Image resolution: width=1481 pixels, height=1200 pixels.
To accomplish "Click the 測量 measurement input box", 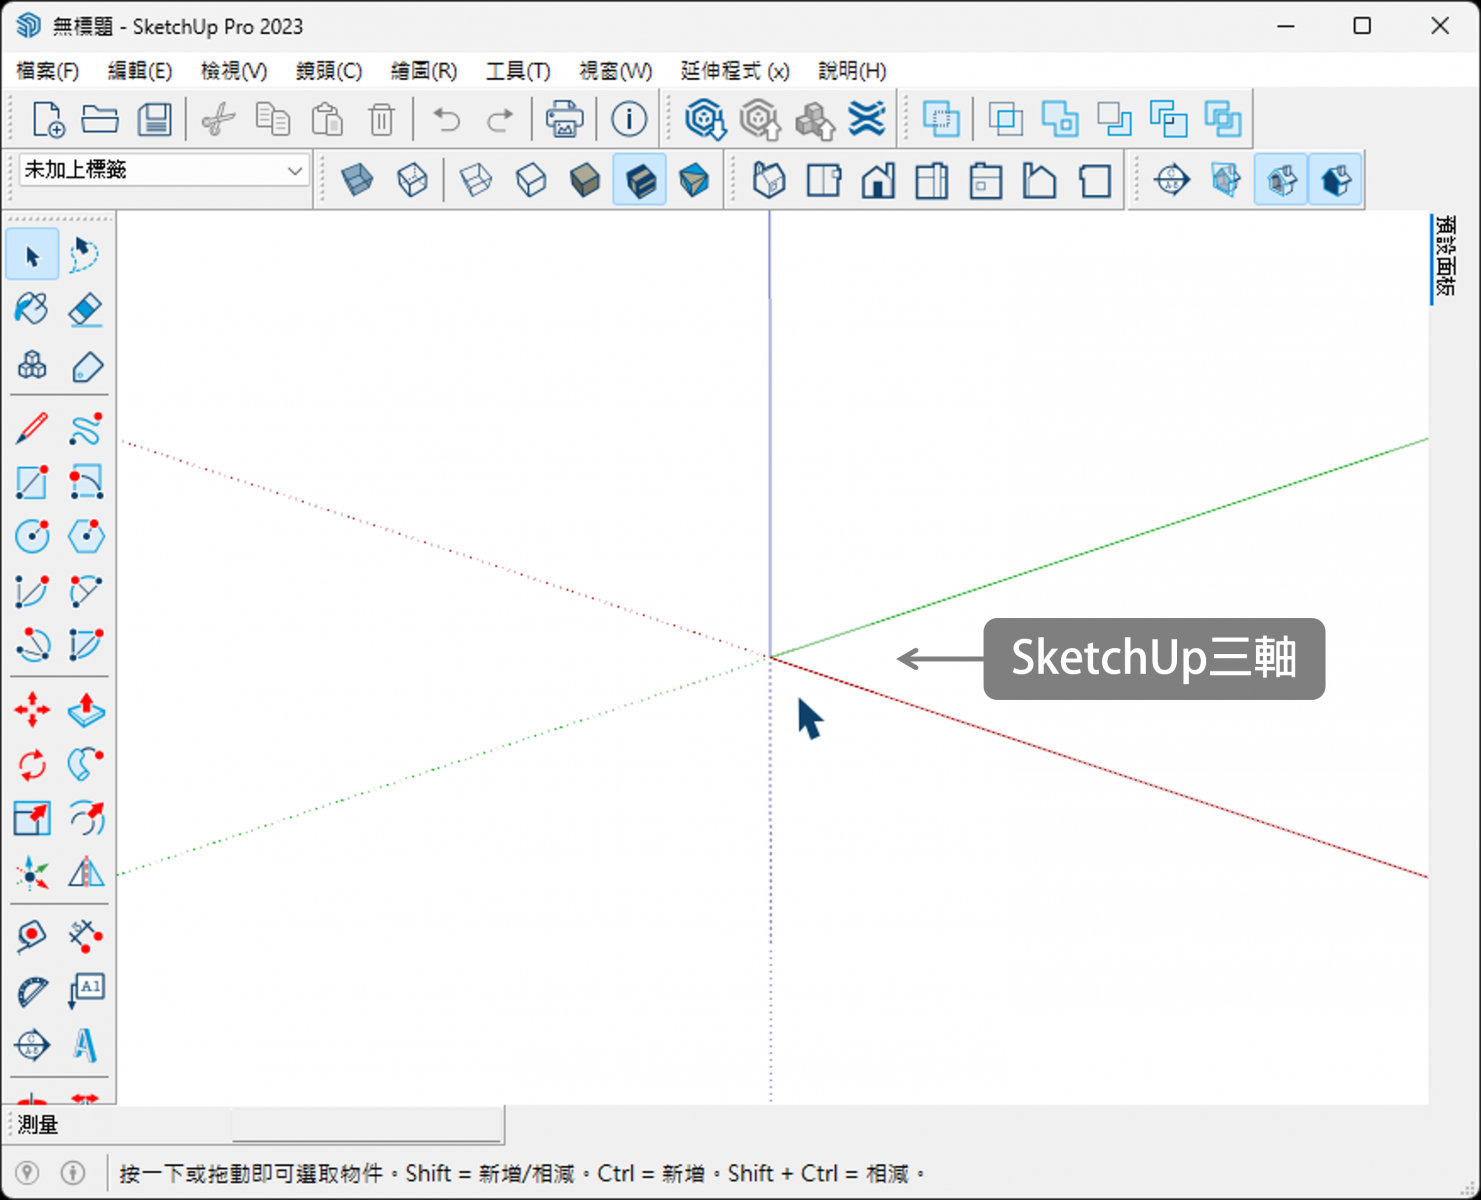I will [366, 1124].
